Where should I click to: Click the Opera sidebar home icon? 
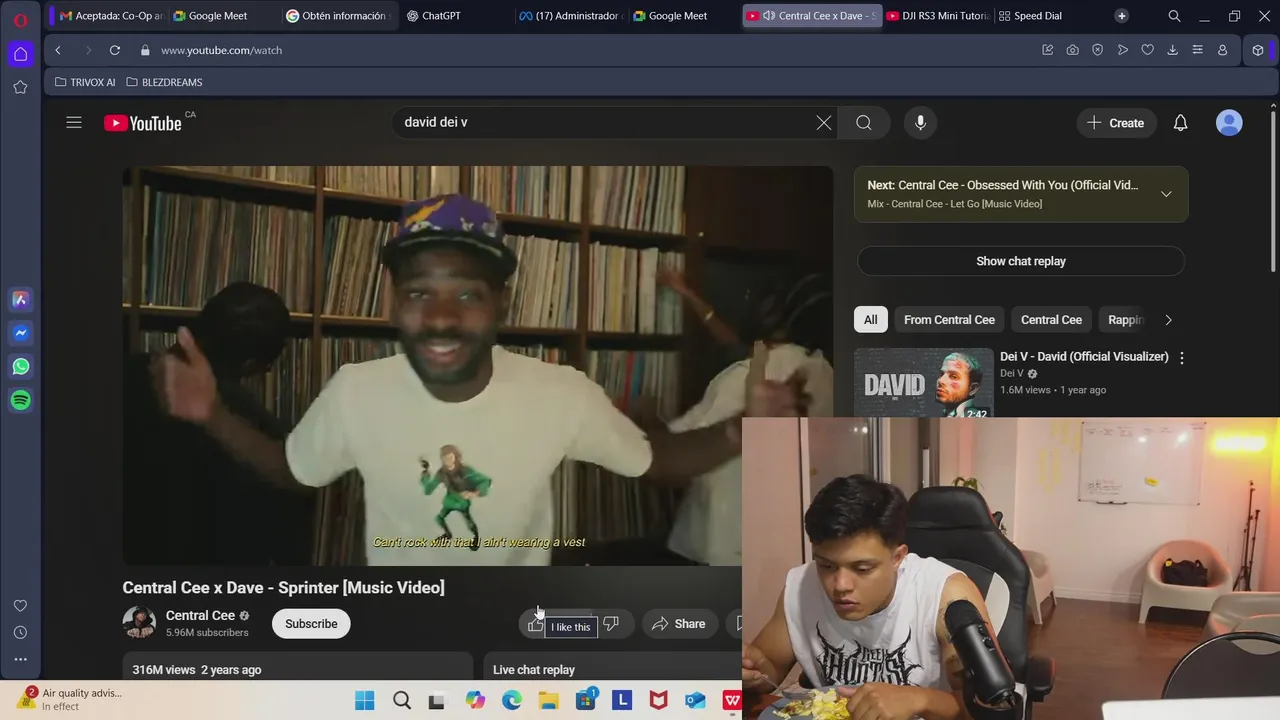pos(20,54)
